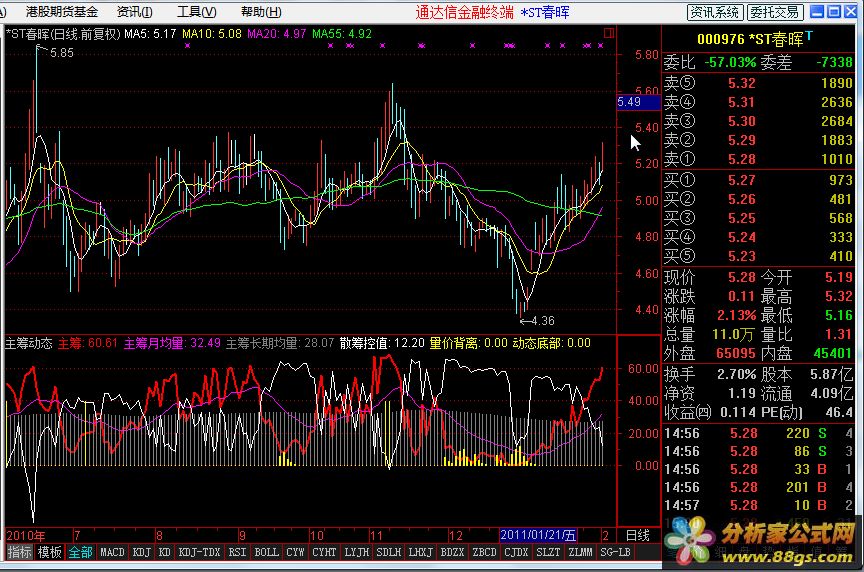Click the 主筹动态 indicator name
Screen dimensions: 864x572
[x=29, y=343]
